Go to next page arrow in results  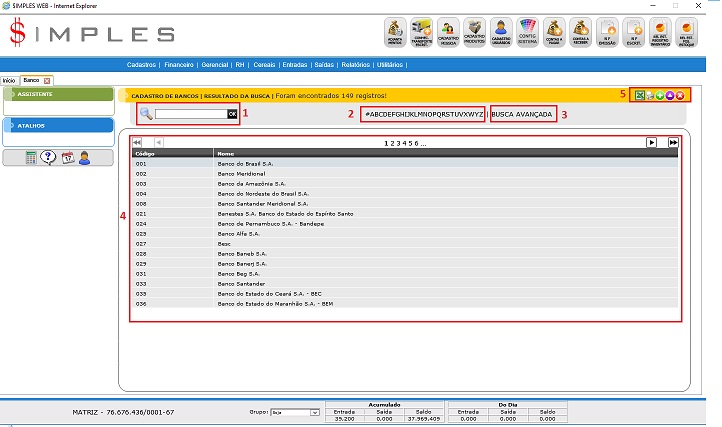(x=652, y=143)
